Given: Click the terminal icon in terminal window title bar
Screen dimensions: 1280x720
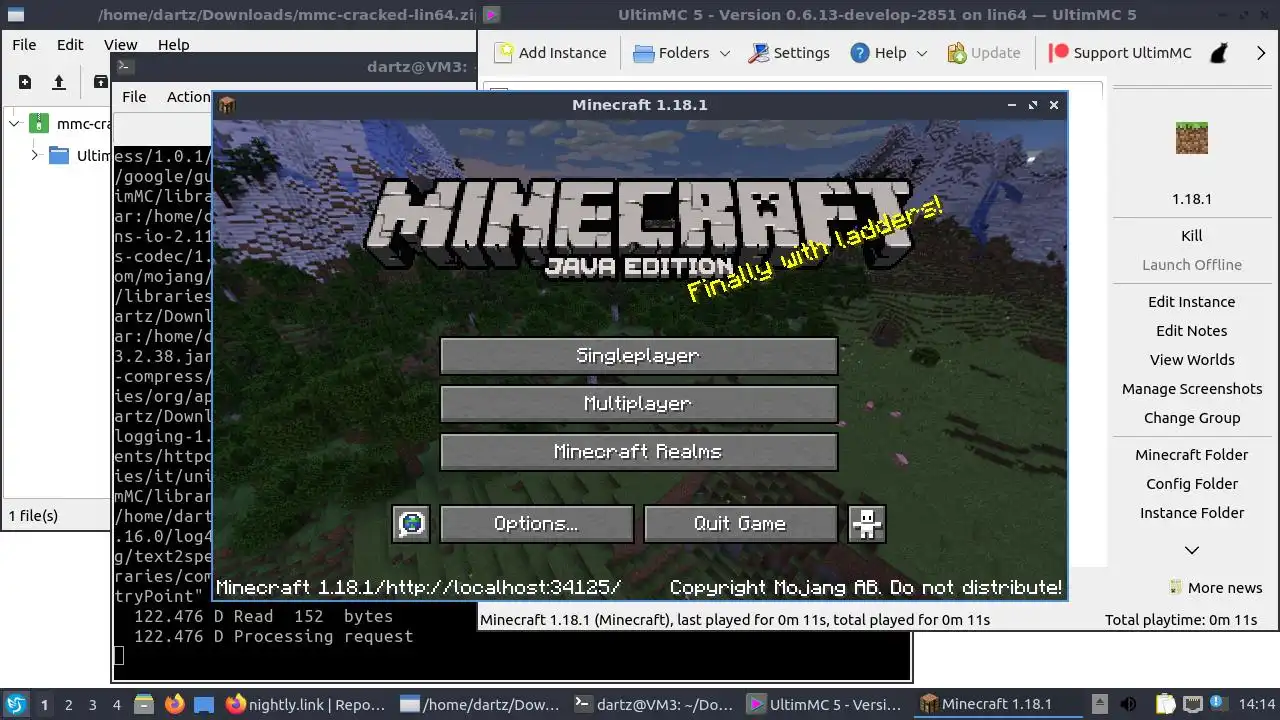Looking at the screenshot, I should click(125, 67).
